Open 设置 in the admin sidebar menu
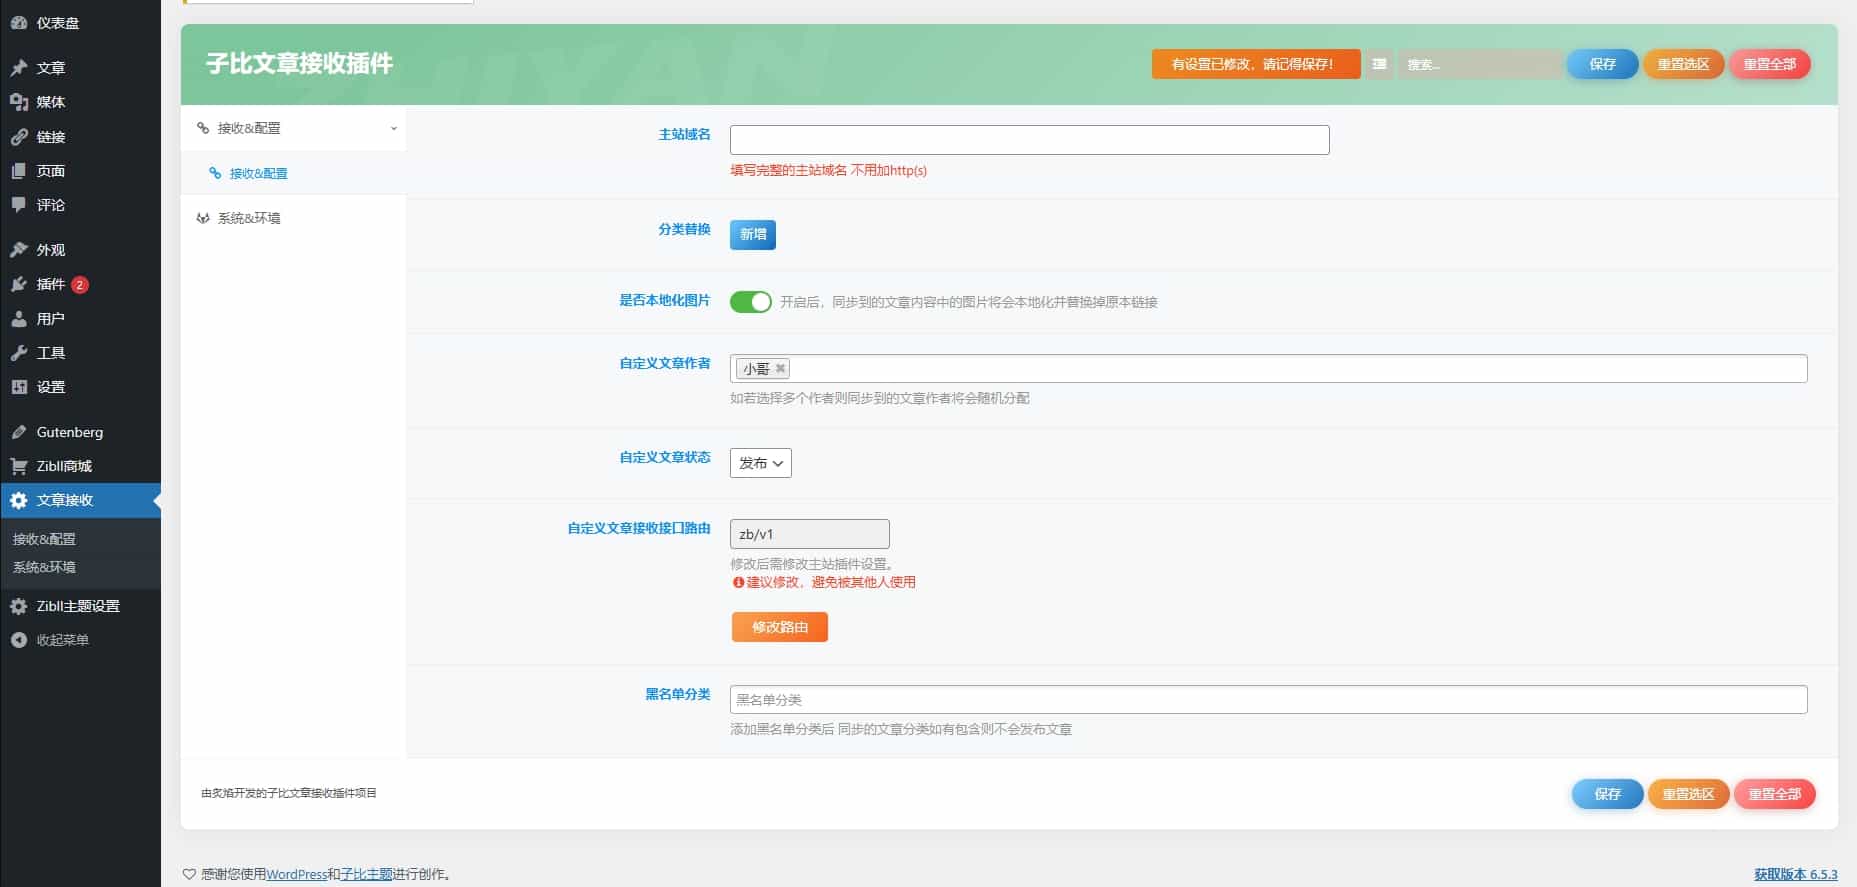Image resolution: width=1857 pixels, height=887 pixels. pyautogui.click(x=50, y=387)
